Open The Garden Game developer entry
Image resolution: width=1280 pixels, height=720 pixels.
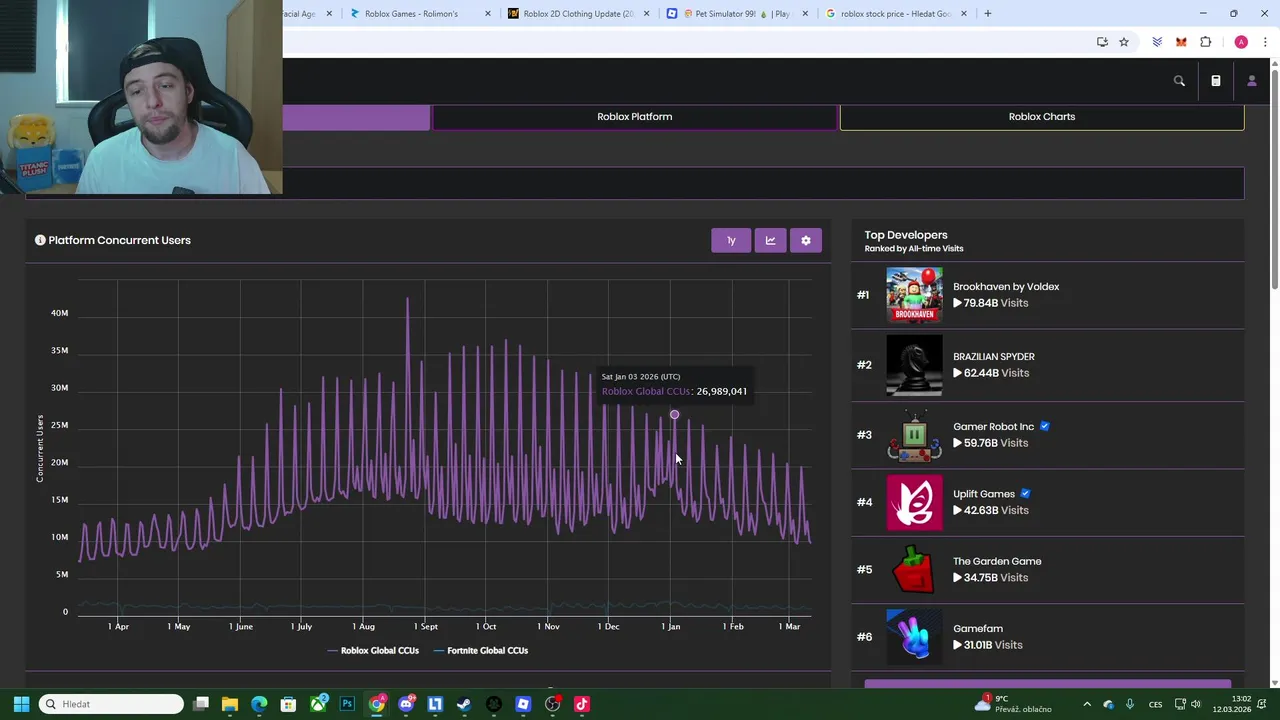pyautogui.click(x=1048, y=570)
